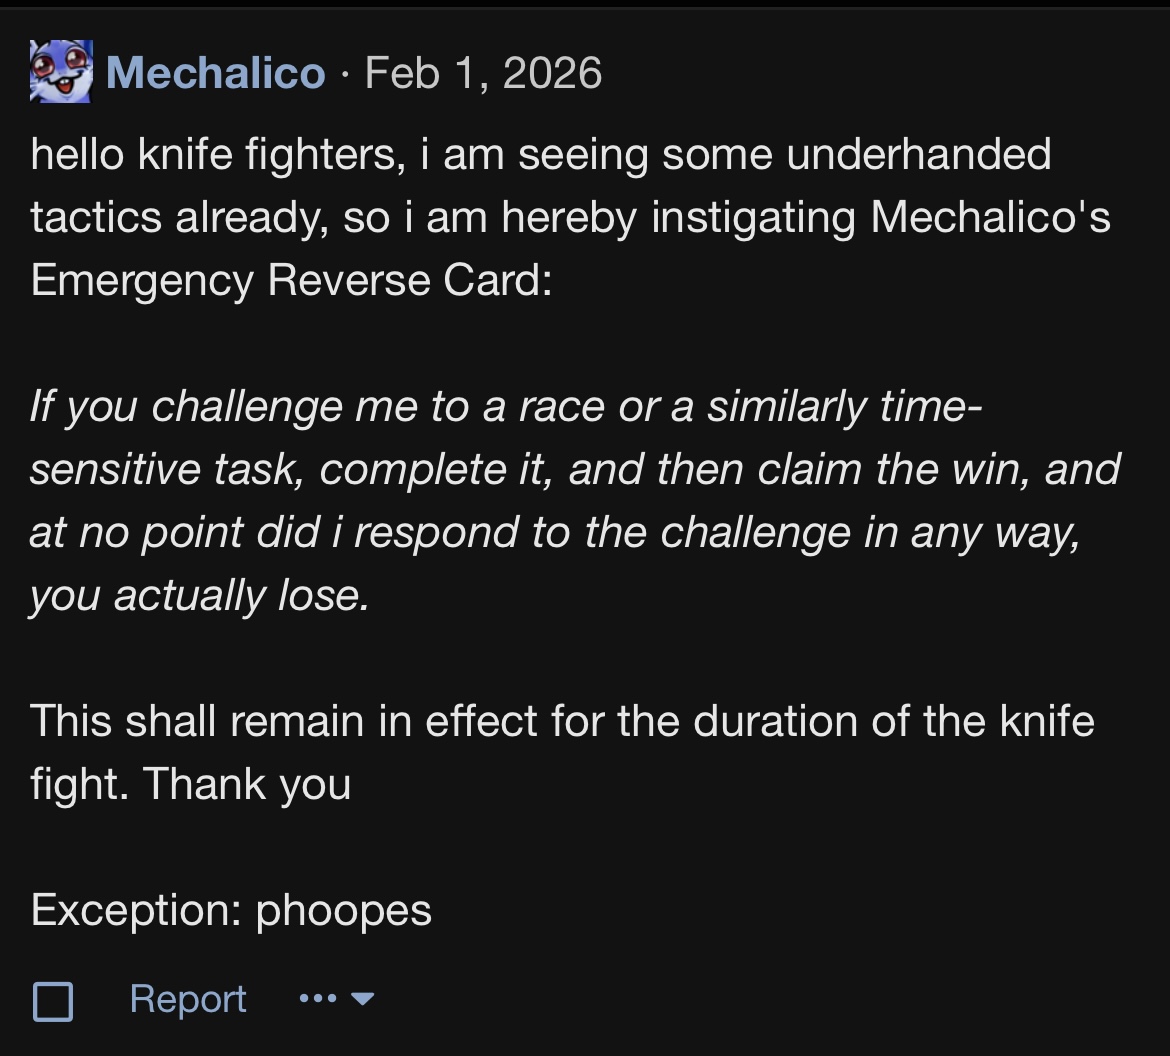Click the three-dot more options icon

(318, 998)
